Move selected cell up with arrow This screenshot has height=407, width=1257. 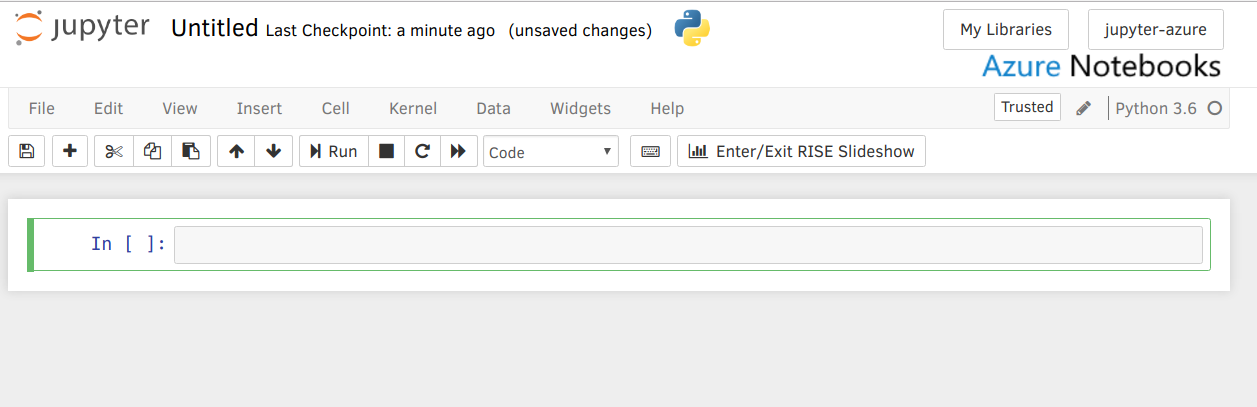236,151
